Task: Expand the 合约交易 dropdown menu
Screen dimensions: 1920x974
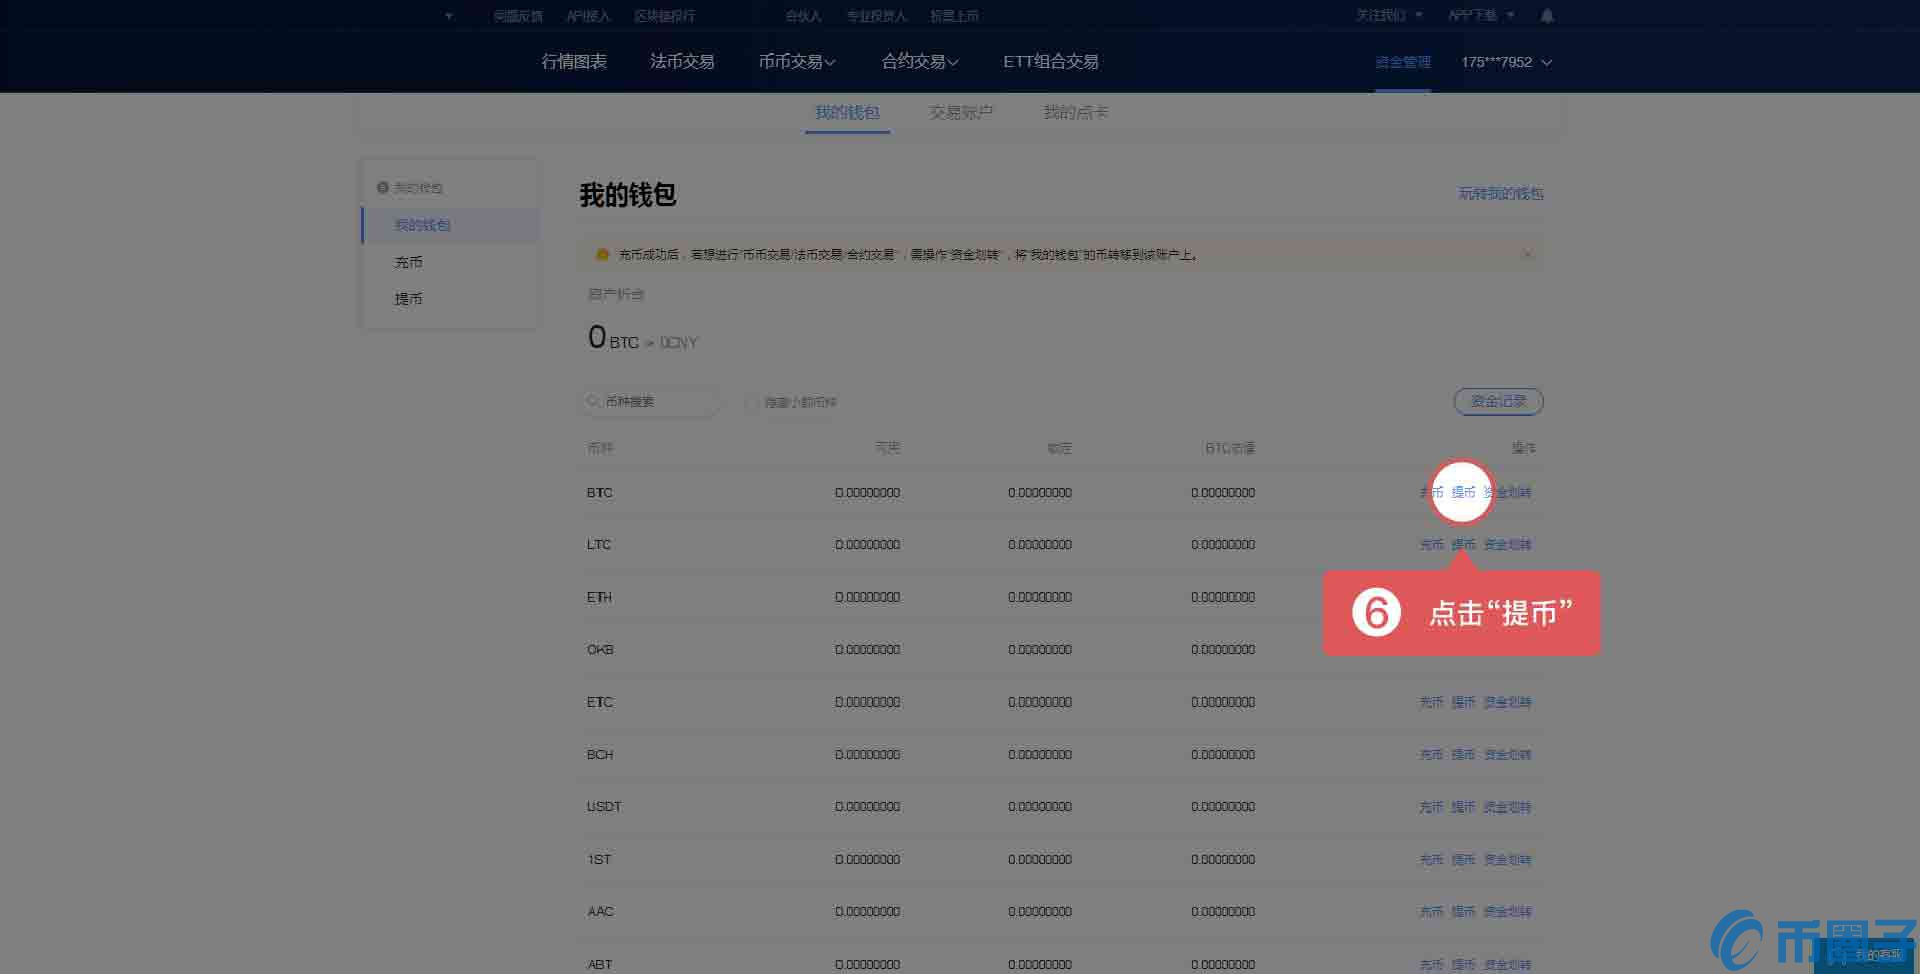Action: pos(920,61)
